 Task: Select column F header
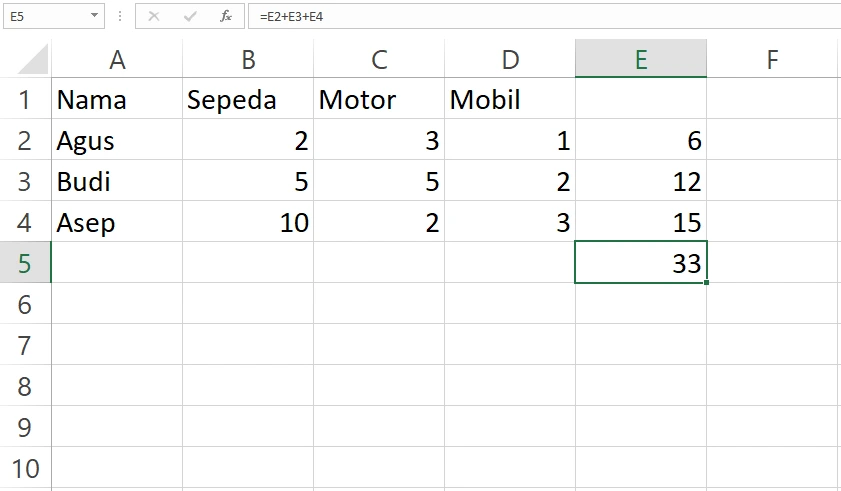pos(772,59)
